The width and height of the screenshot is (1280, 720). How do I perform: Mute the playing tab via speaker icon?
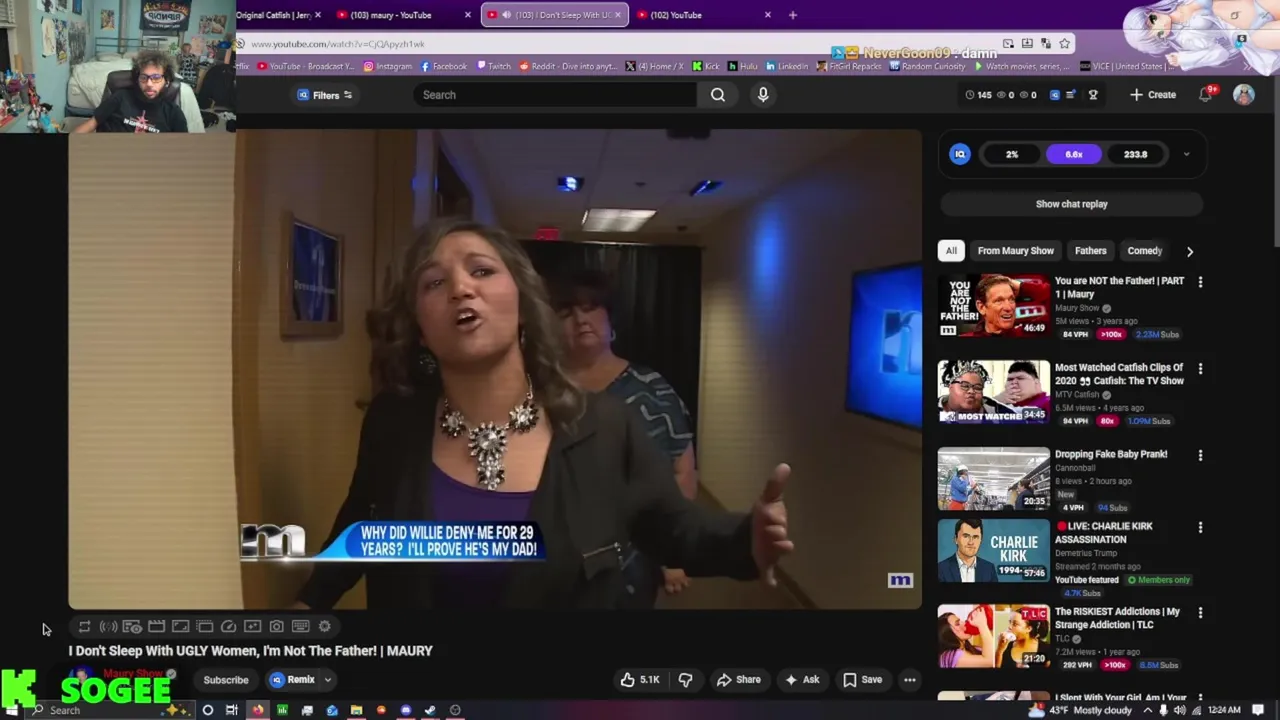point(506,15)
